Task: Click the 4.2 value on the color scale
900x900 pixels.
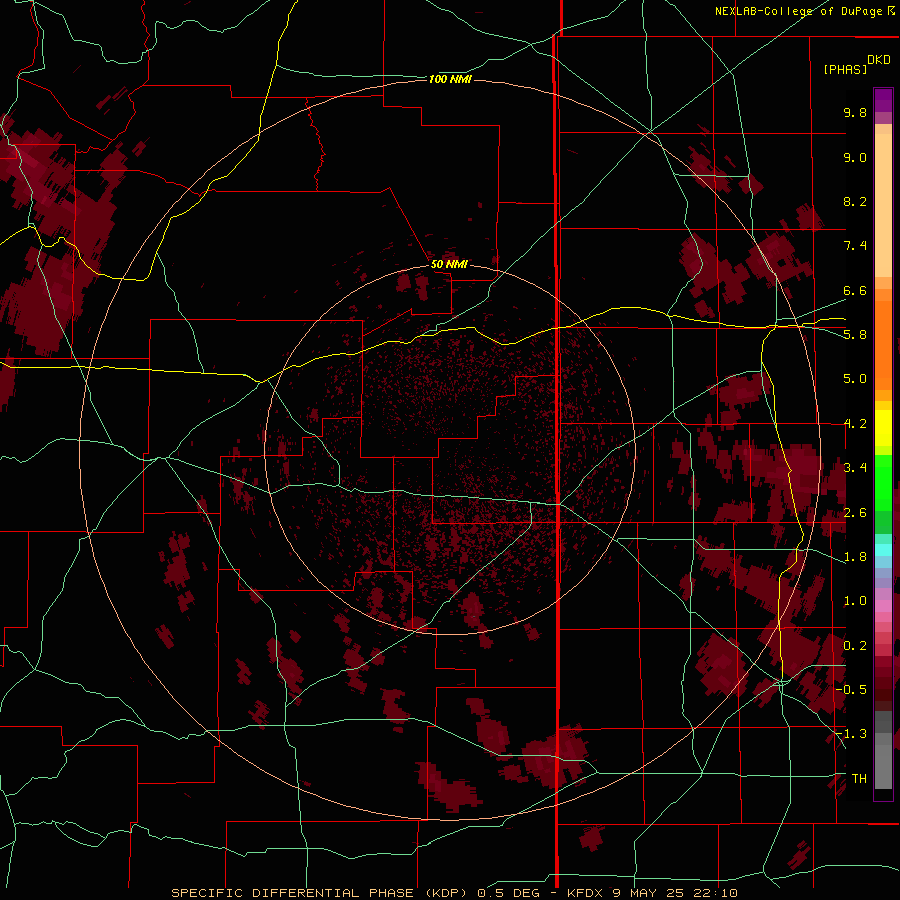Action: [x=855, y=424]
